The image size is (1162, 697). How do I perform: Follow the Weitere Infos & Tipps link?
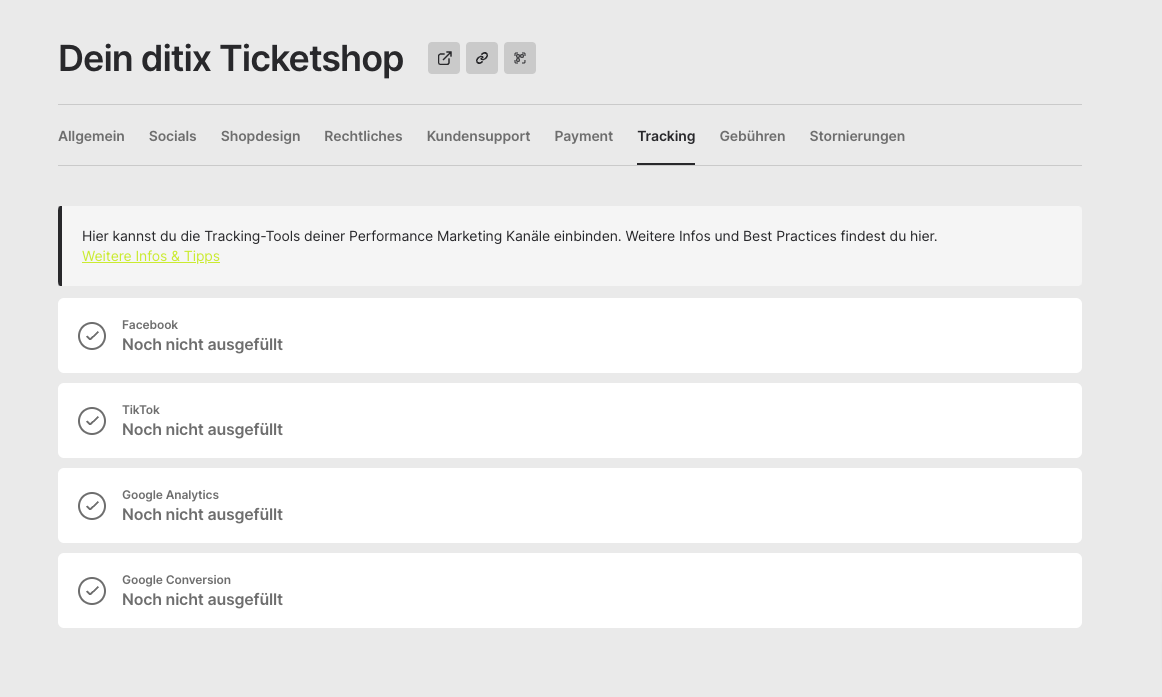click(150, 256)
